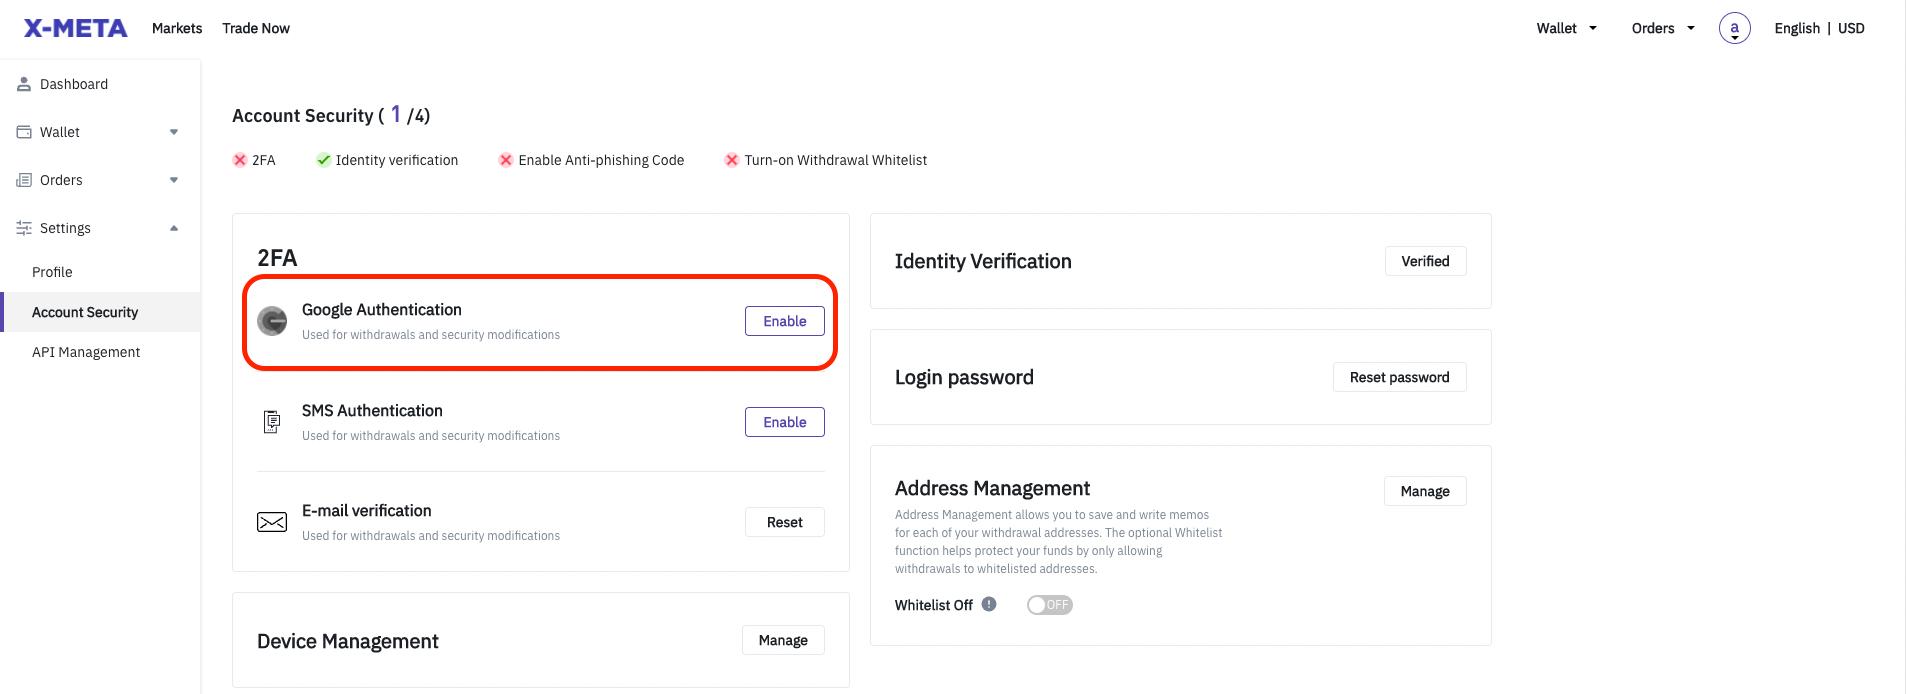Click the Dashboard icon in the sidebar
1906x694 pixels.
point(24,83)
